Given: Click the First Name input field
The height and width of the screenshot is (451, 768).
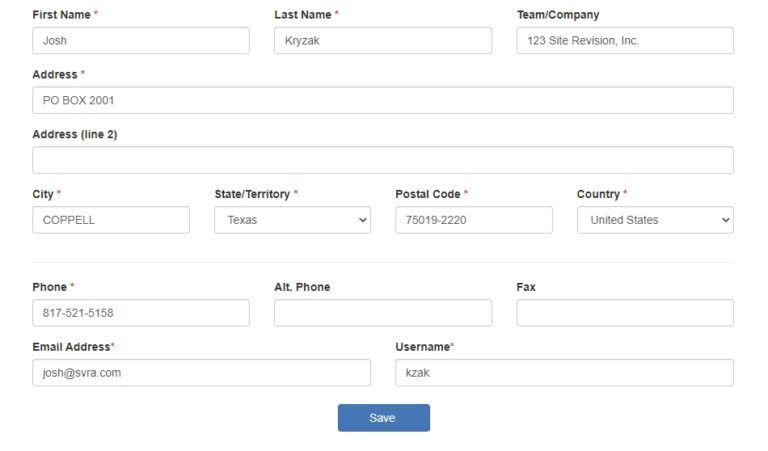Looking at the screenshot, I should click(x=141, y=41).
